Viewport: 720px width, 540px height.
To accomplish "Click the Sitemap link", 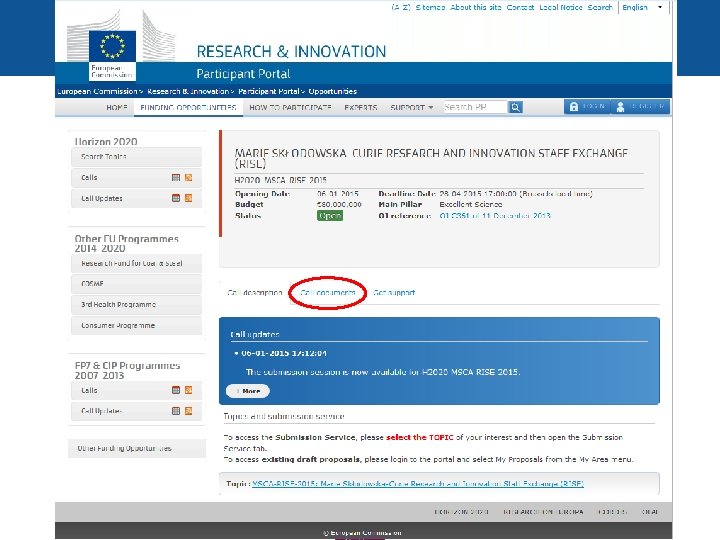I will pos(430,7).
